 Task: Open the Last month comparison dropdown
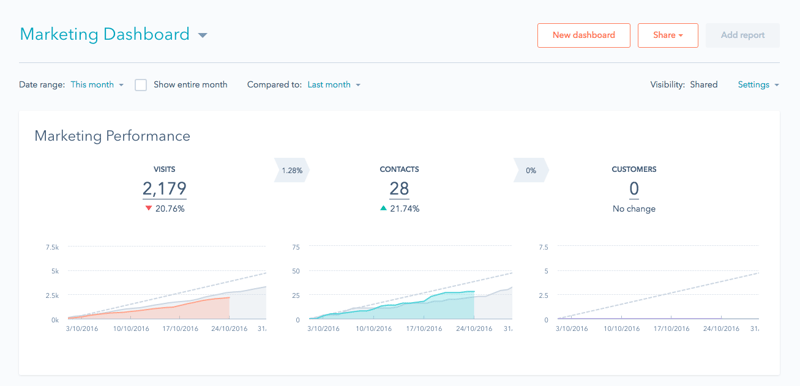coord(334,85)
